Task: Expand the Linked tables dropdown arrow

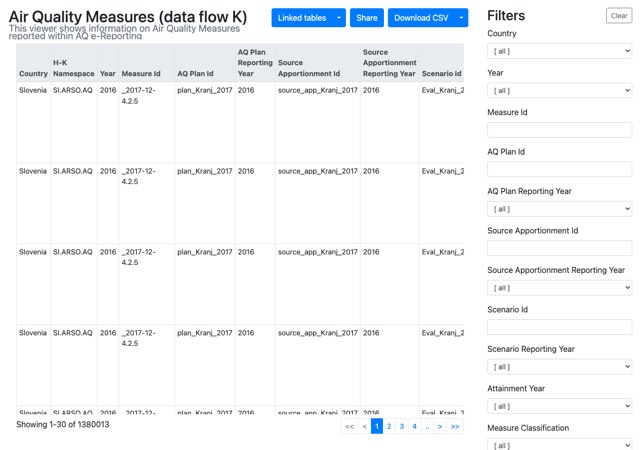Action: [x=339, y=18]
